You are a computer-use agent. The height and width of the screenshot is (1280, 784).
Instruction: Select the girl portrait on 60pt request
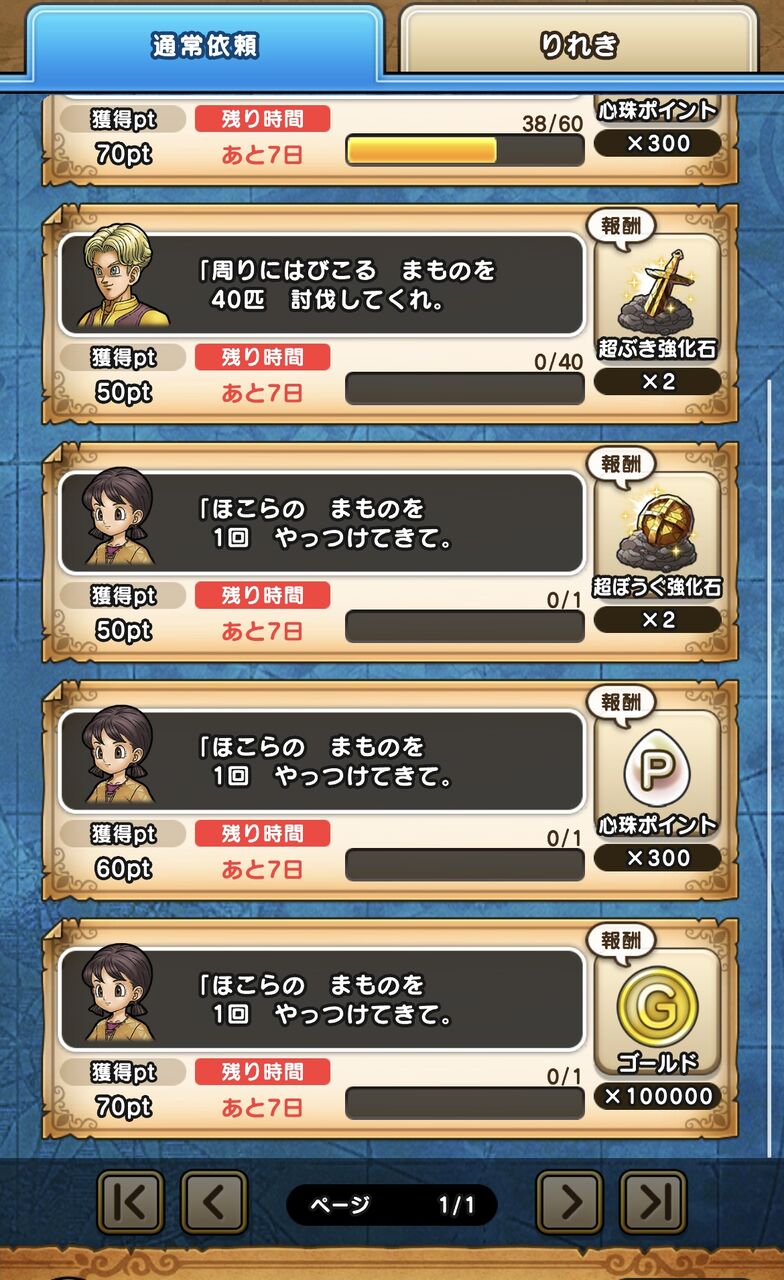click(x=120, y=756)
